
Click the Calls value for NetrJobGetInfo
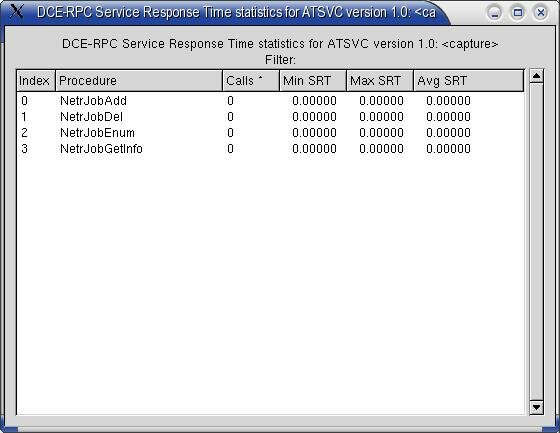(230, 149)
